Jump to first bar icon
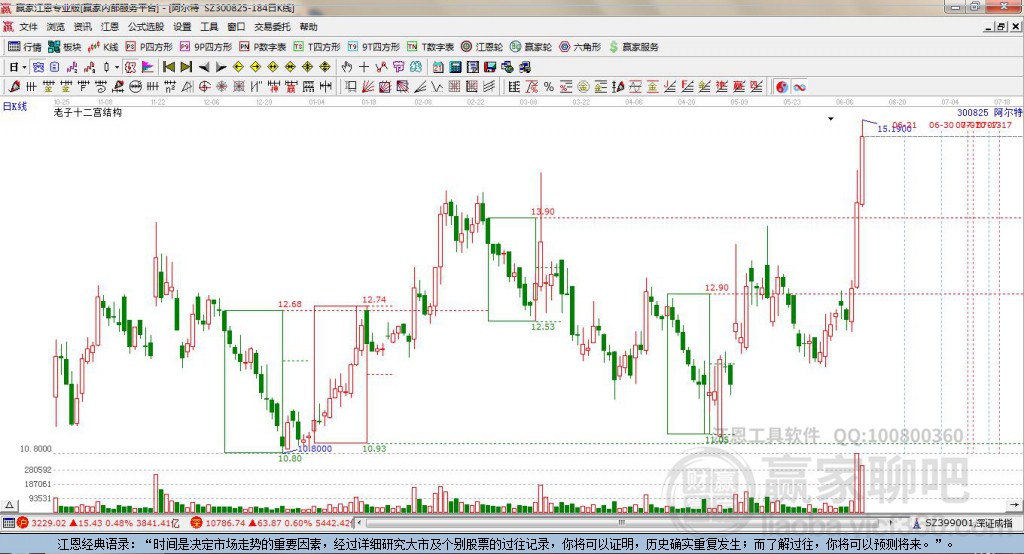 pos(168,67)
